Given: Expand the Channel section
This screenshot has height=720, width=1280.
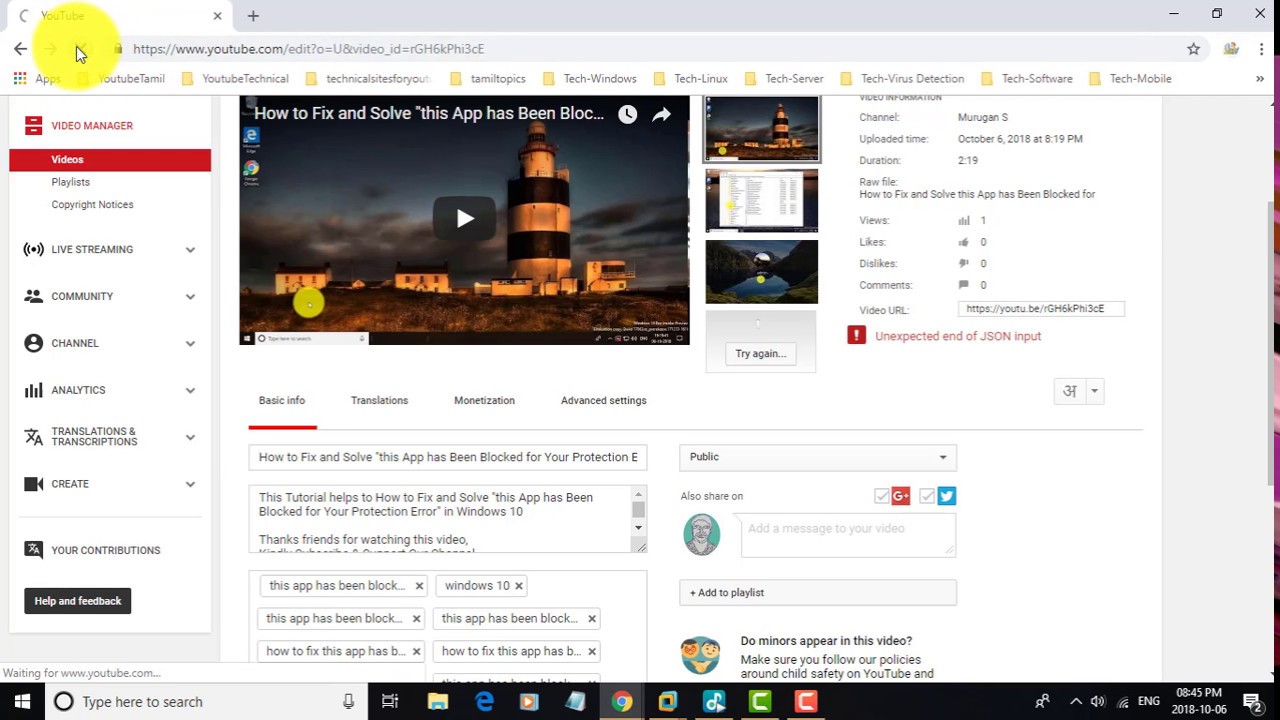Looking at the screenshot, I should 190,344.
